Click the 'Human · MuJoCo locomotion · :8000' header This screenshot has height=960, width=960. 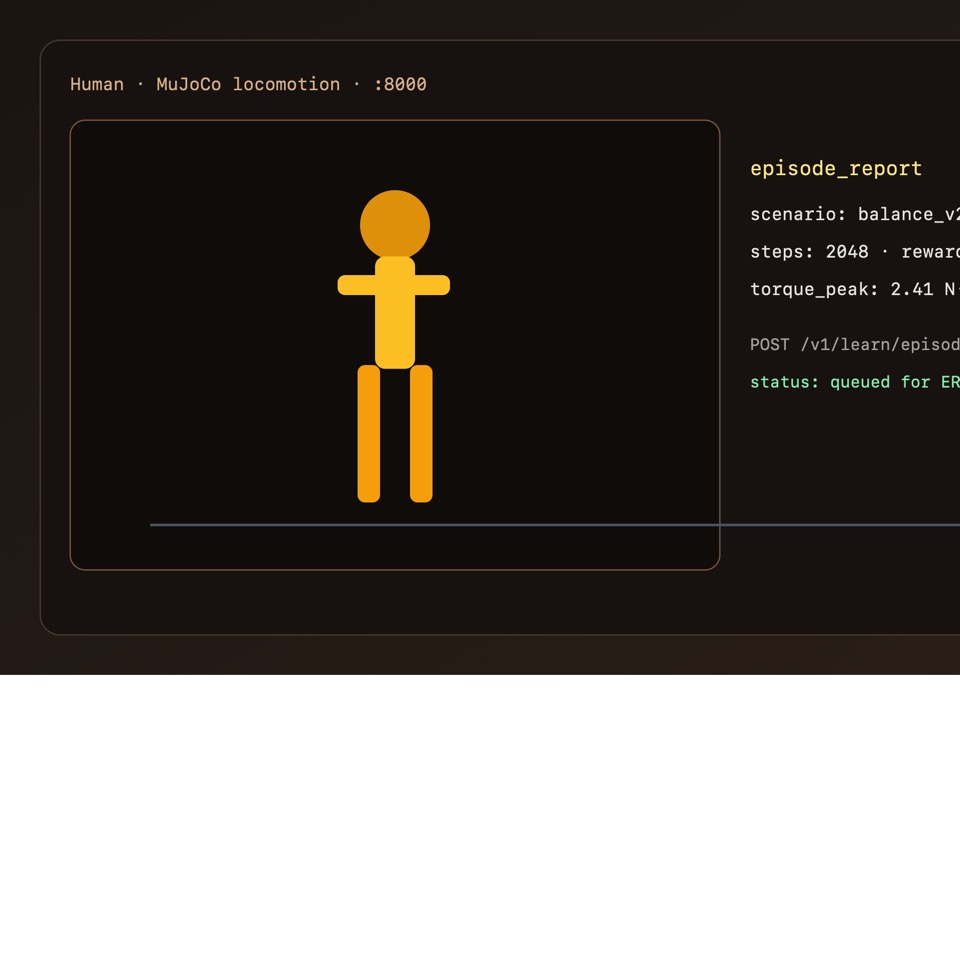(x=248, y=84)
